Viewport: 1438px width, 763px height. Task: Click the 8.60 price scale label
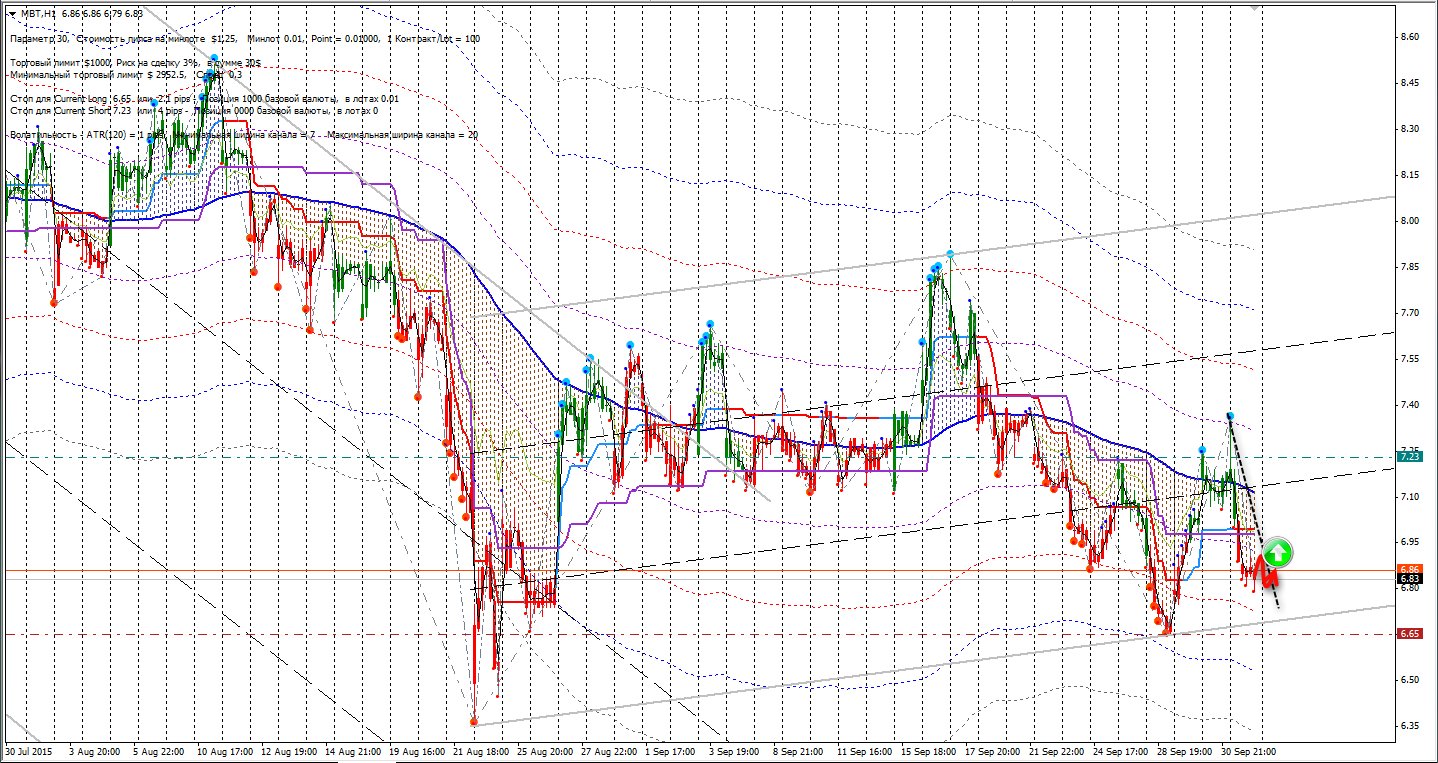(x=1411, y=37)
